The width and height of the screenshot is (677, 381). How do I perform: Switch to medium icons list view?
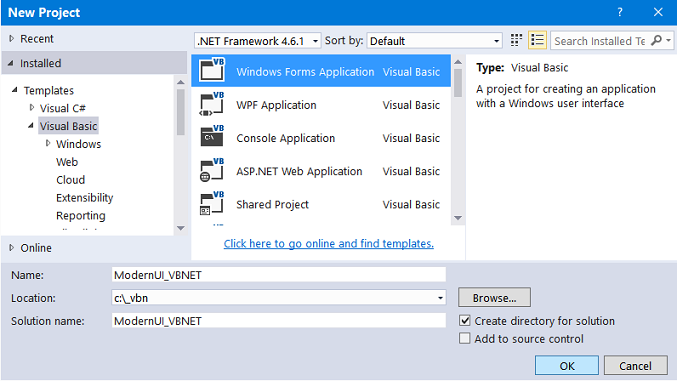tap(538, 41)
